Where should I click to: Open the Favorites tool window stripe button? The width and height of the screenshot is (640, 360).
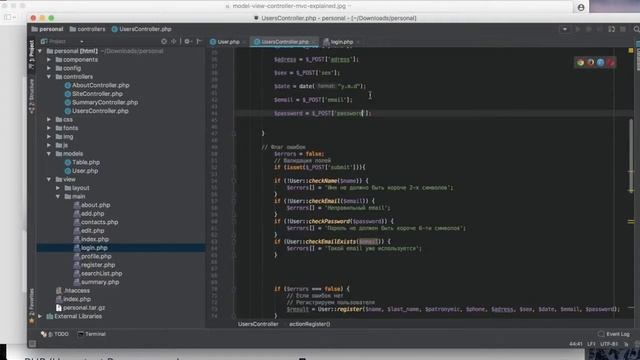click(32, 306)
